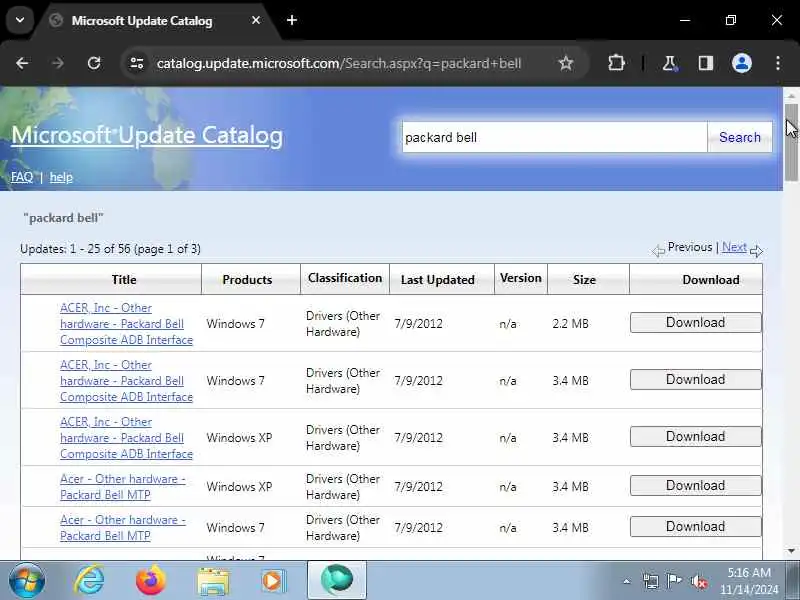Open the profile avatar menu

tap(742, 63)
